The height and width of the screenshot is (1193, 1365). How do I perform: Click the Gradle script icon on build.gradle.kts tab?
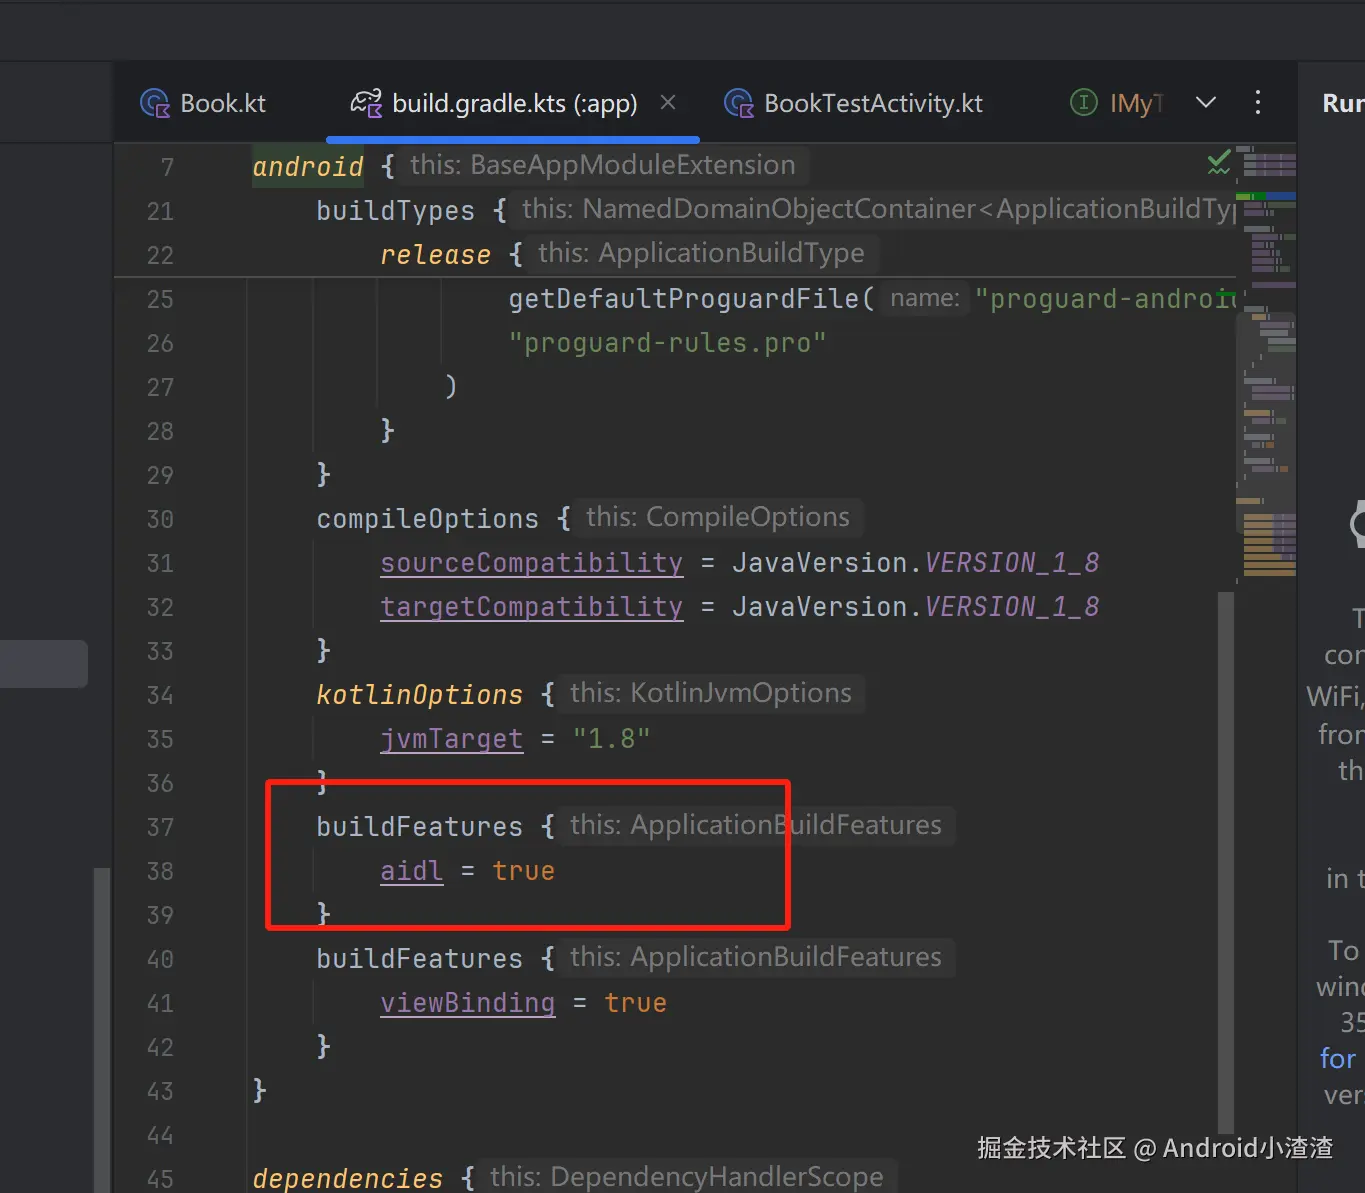pos(366,103)
